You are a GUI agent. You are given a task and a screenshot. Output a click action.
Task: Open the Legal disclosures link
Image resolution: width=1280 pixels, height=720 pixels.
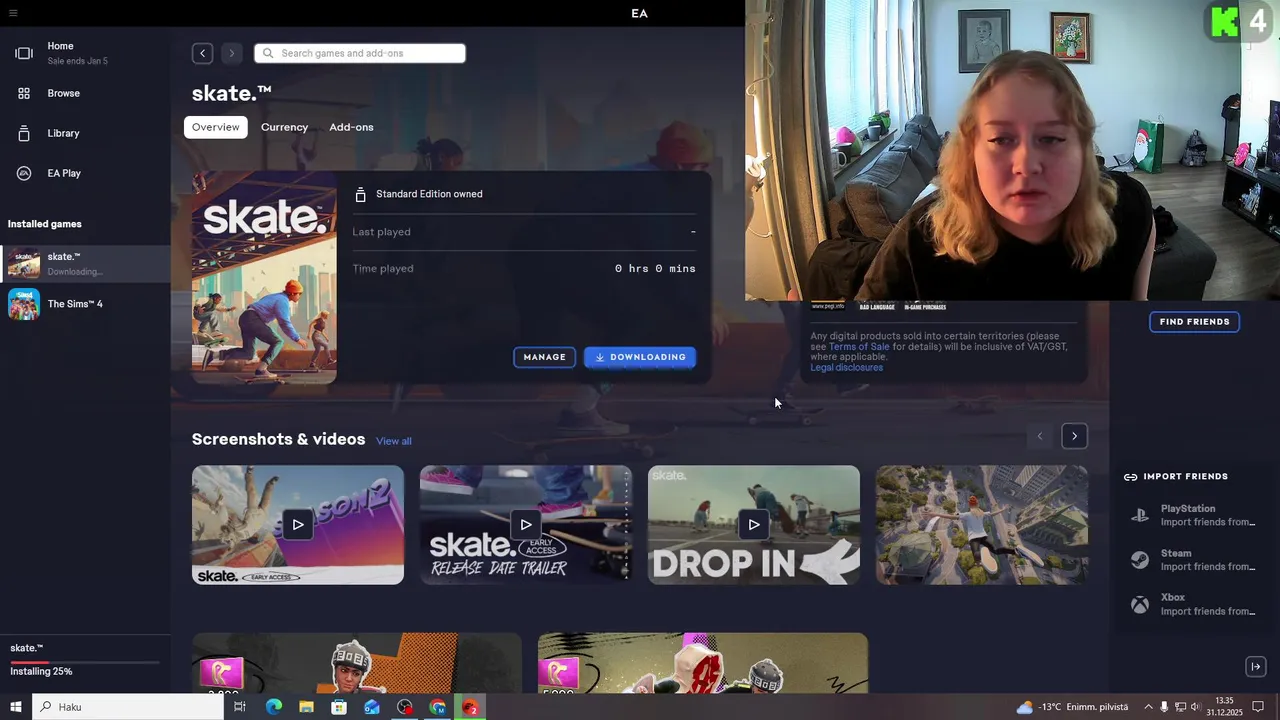pyautogui.click(x=846, y=368)
